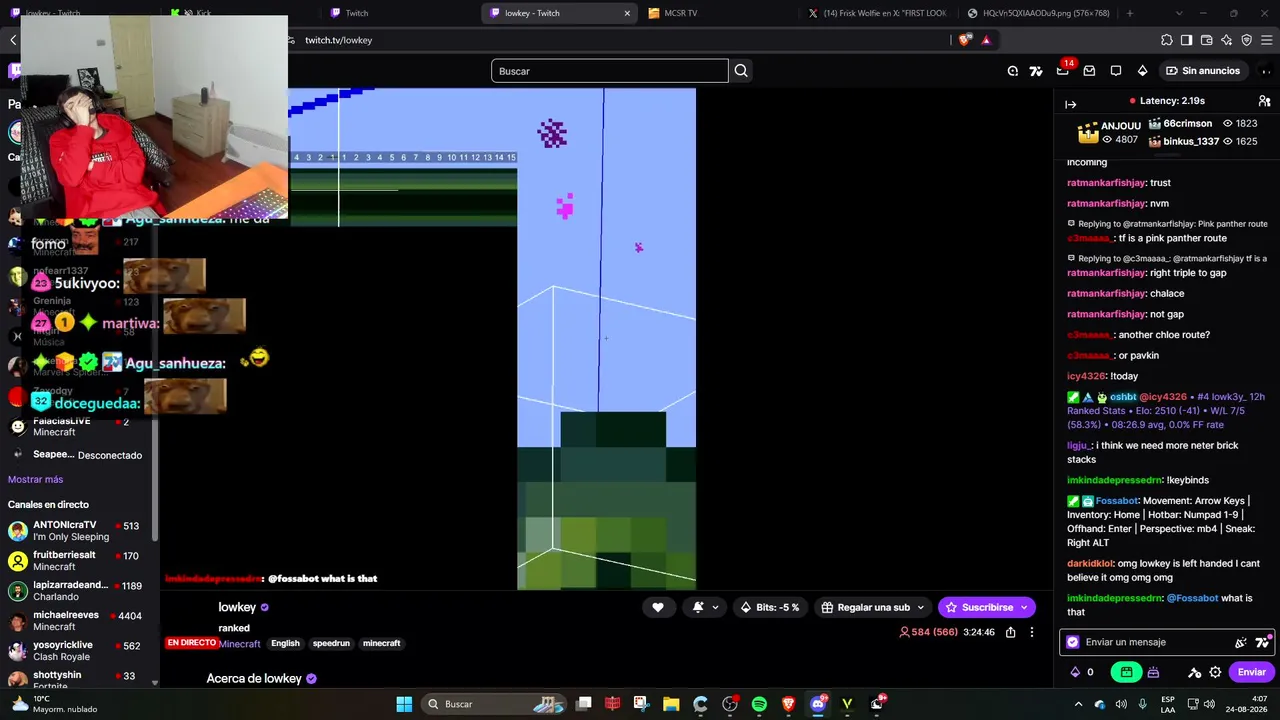Open the 7TV menu icon in the top bar
The image size is (1280, 720).
(1036, 71)
